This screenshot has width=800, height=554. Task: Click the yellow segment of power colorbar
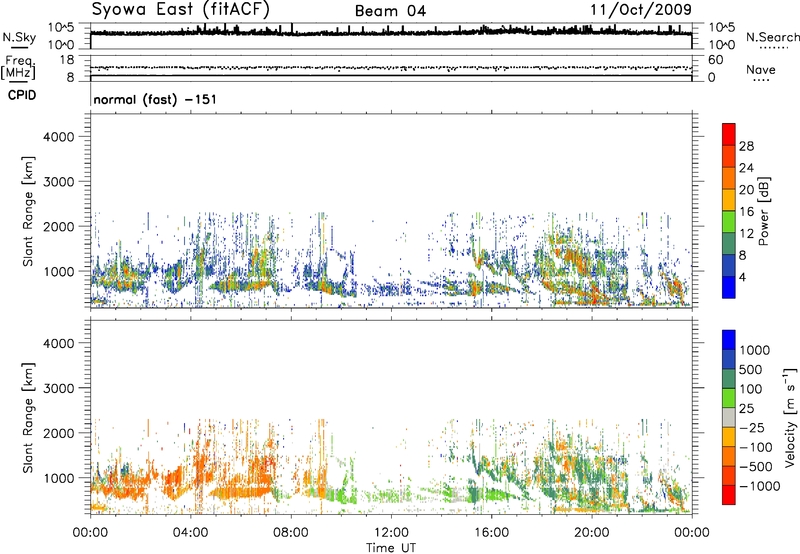pos(729,199)
